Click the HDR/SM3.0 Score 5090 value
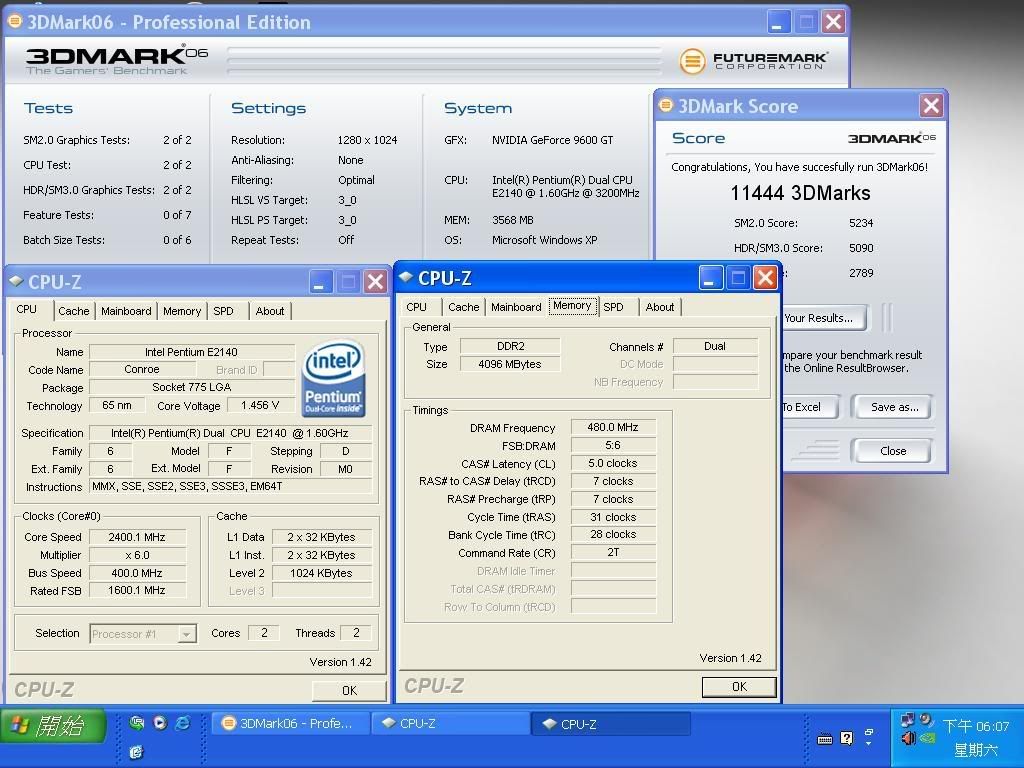1024x768 pixels. (861, 248)
